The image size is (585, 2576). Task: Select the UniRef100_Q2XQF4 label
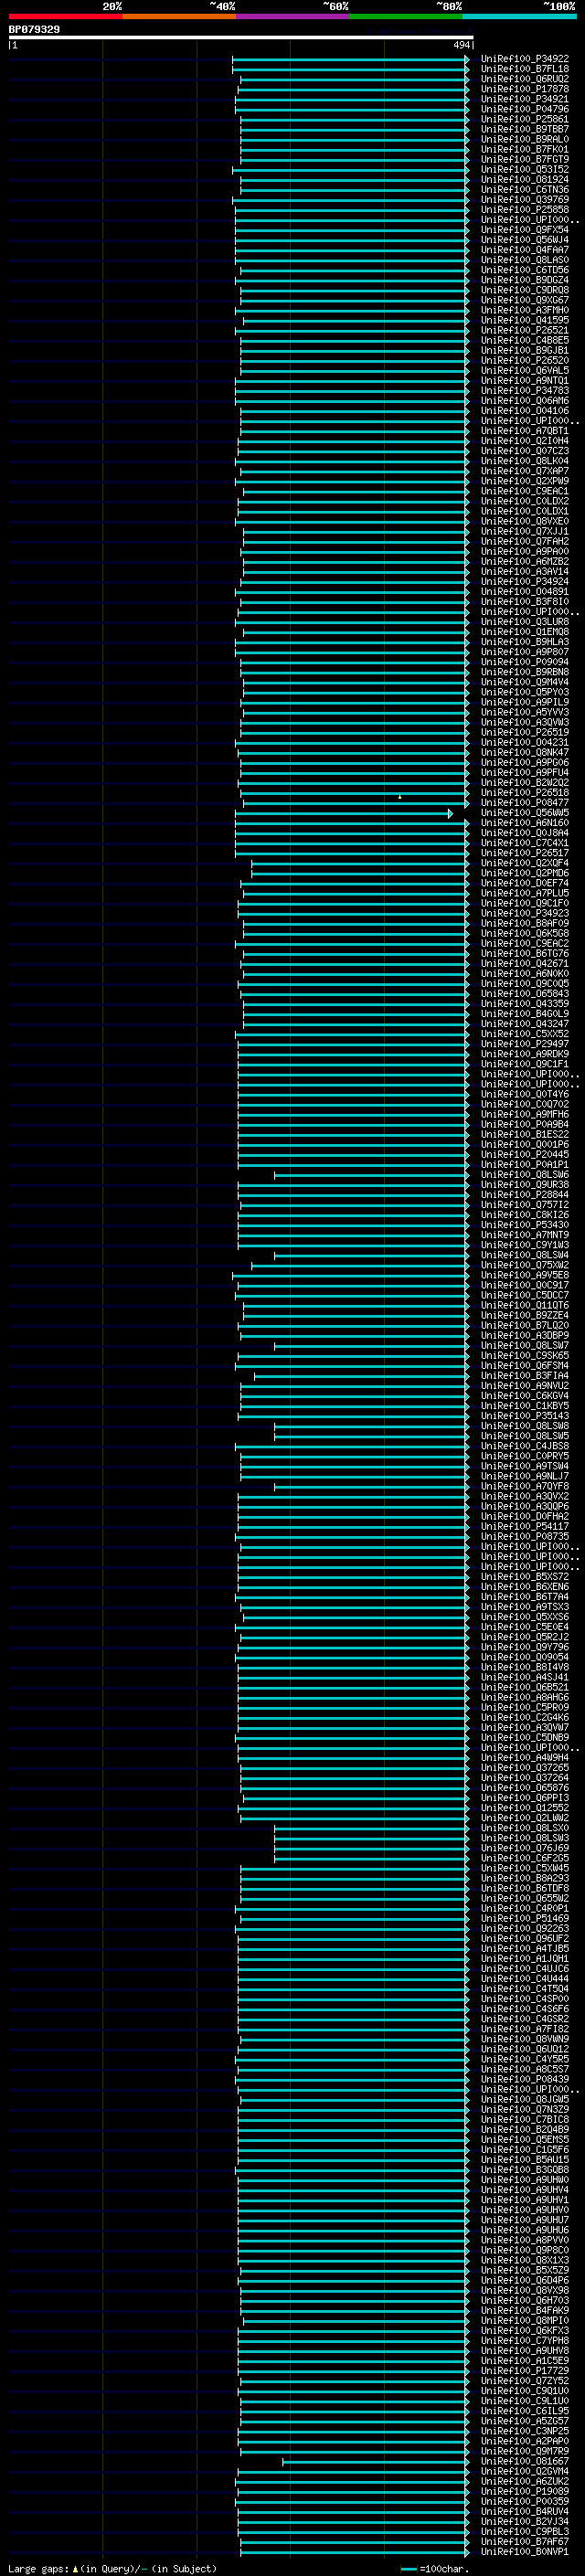pos(525,863)
